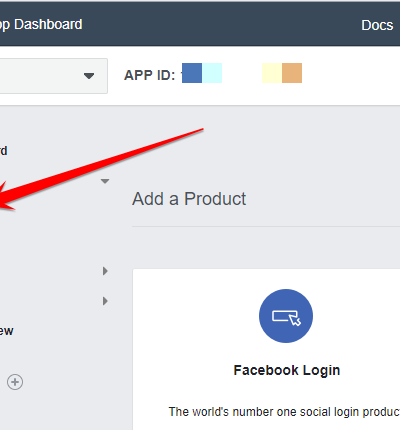Click the social login product description text
This screenshot has width=400, height=430.
284,412
